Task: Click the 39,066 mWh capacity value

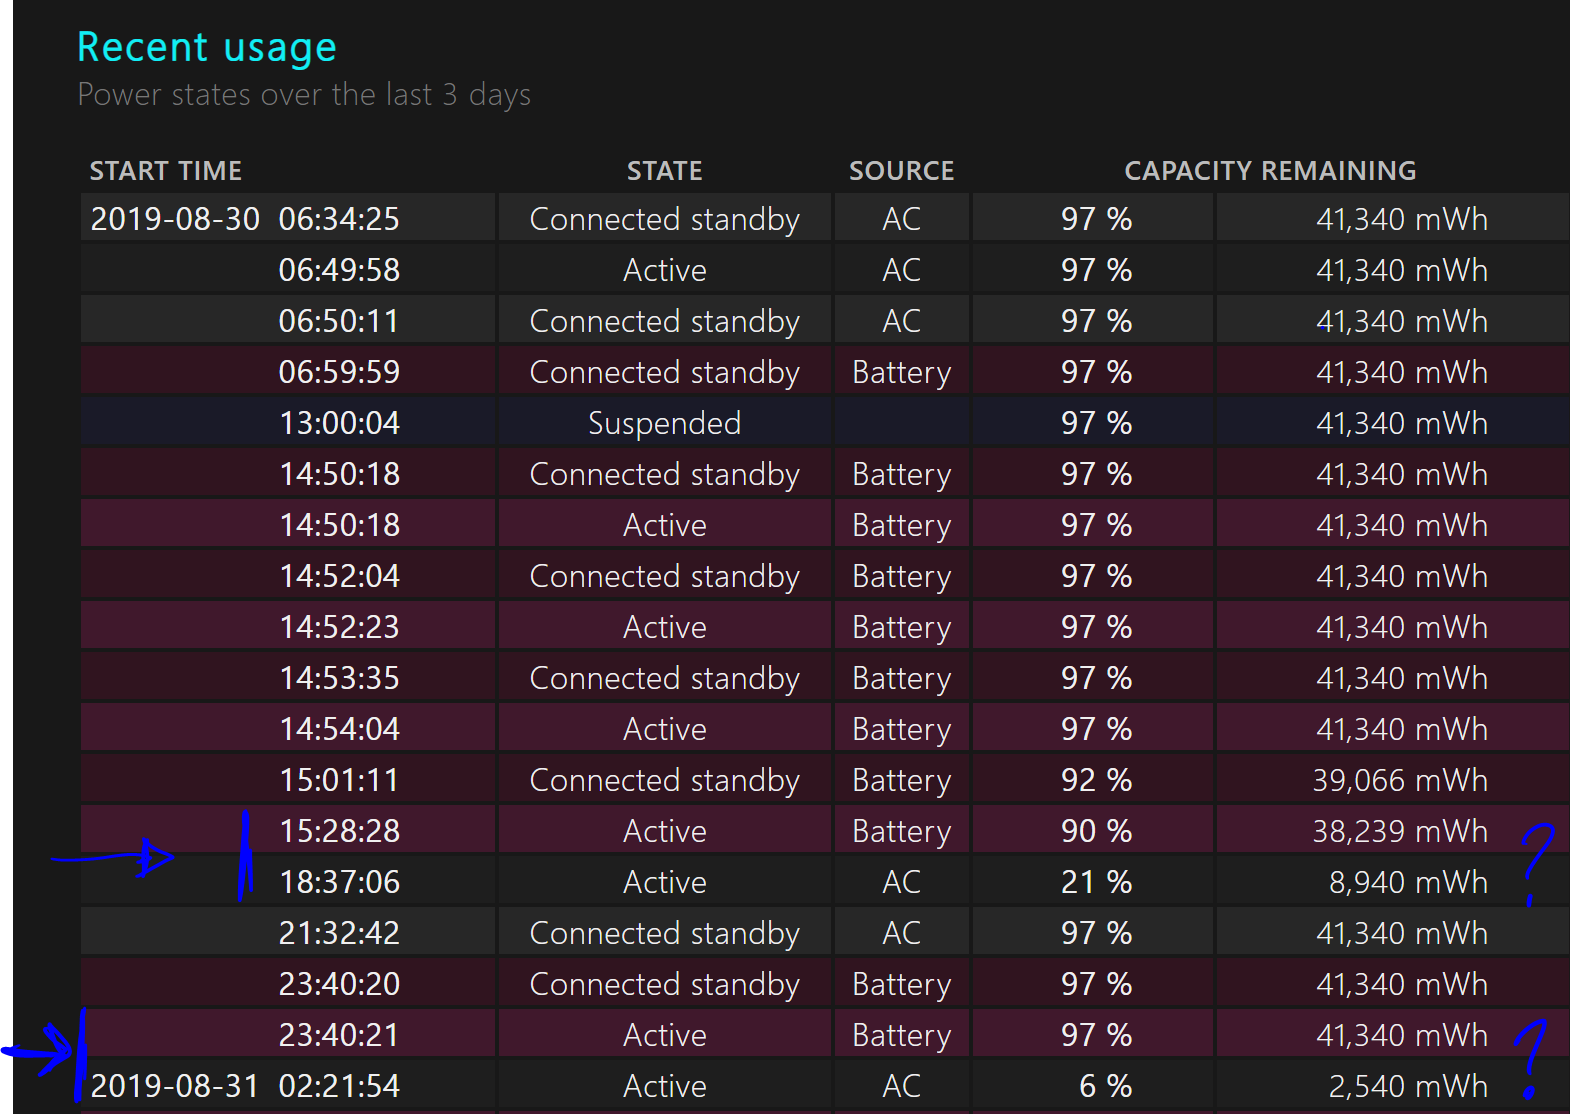Action: pos(1400,781)
